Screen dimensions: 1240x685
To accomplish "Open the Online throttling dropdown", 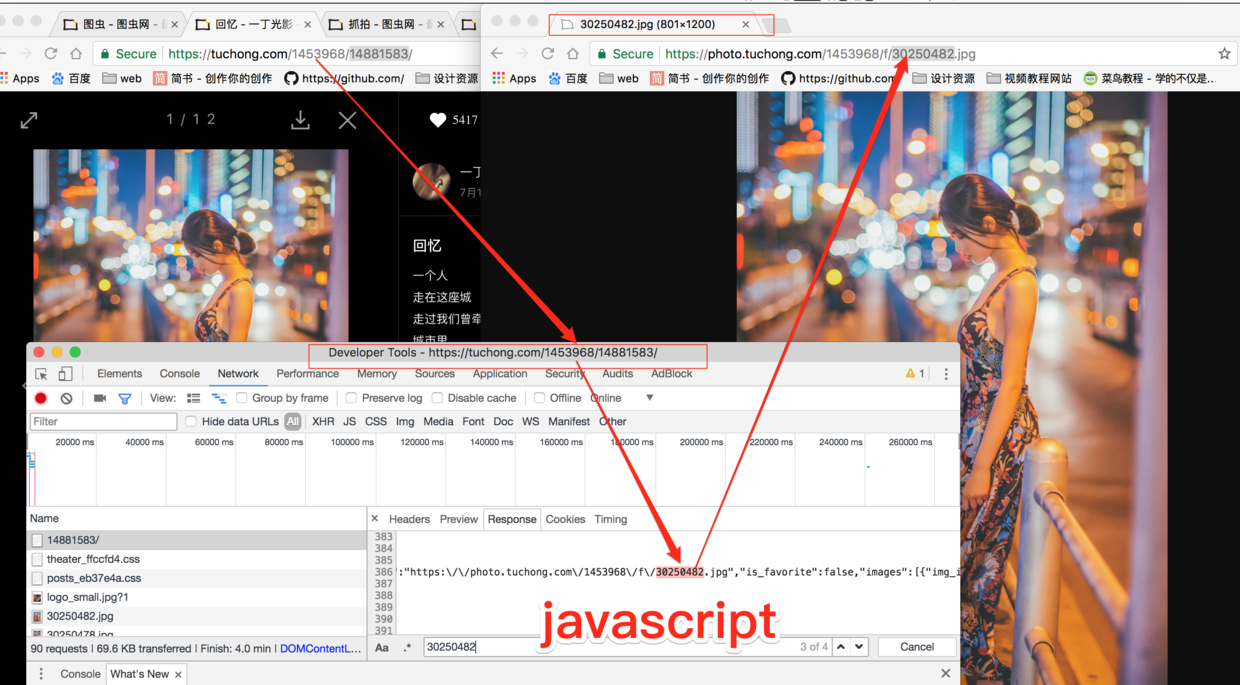I will click(622, 398).
